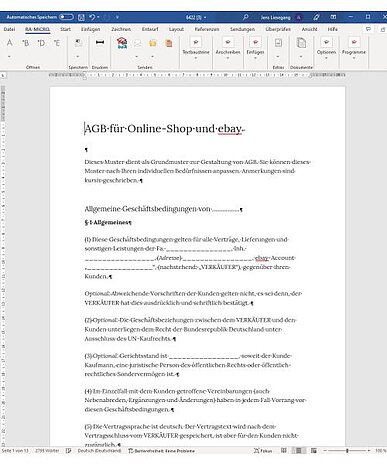The width and height of the screenshot is (387, 464).
Task: Click the A open icon in Öffnen group
Action: pos(10,43)
